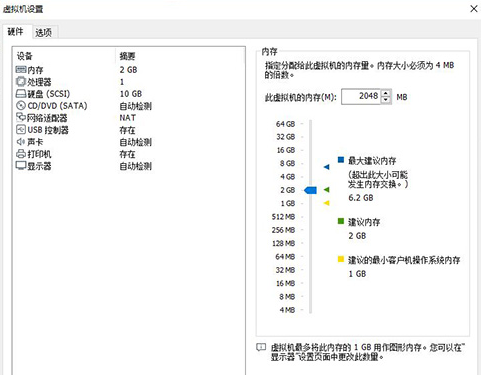Click the NAT summary for network adapter
This screenshot has height=375, width=481.
coord(128,118)
